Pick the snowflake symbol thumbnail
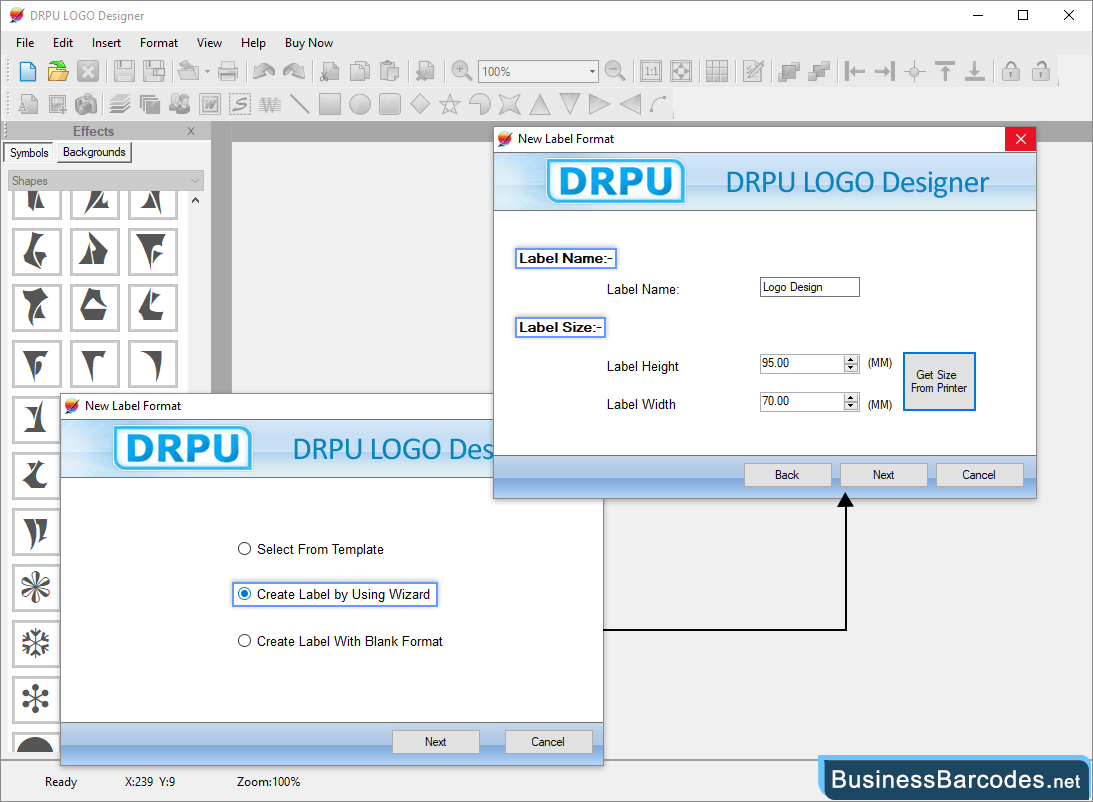The width and height of the screenshot is (1093, 802). (x=36, y=642)
